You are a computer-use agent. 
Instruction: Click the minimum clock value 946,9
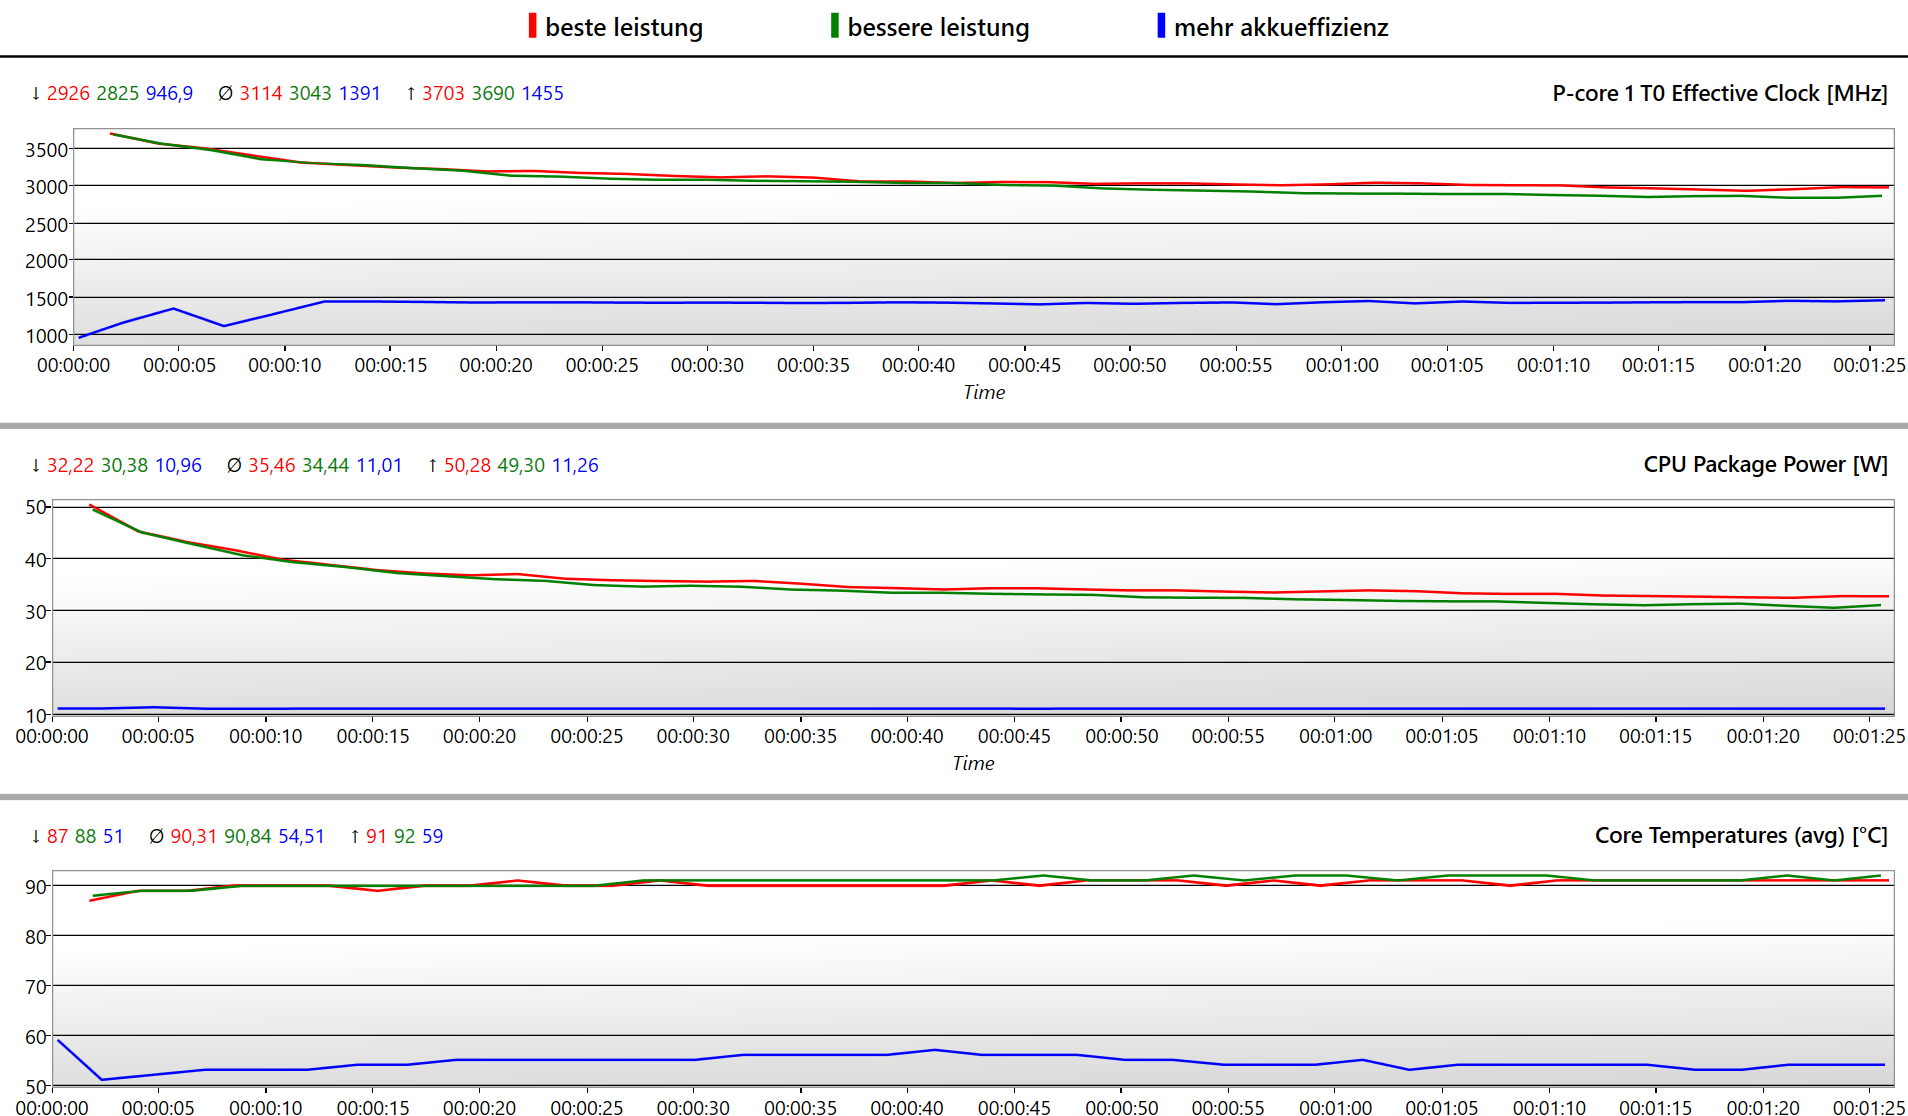coord(169,93)
